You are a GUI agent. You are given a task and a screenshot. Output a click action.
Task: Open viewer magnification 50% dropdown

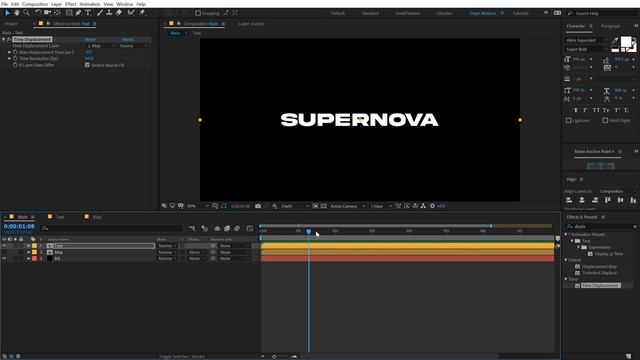tap(197, 206)
